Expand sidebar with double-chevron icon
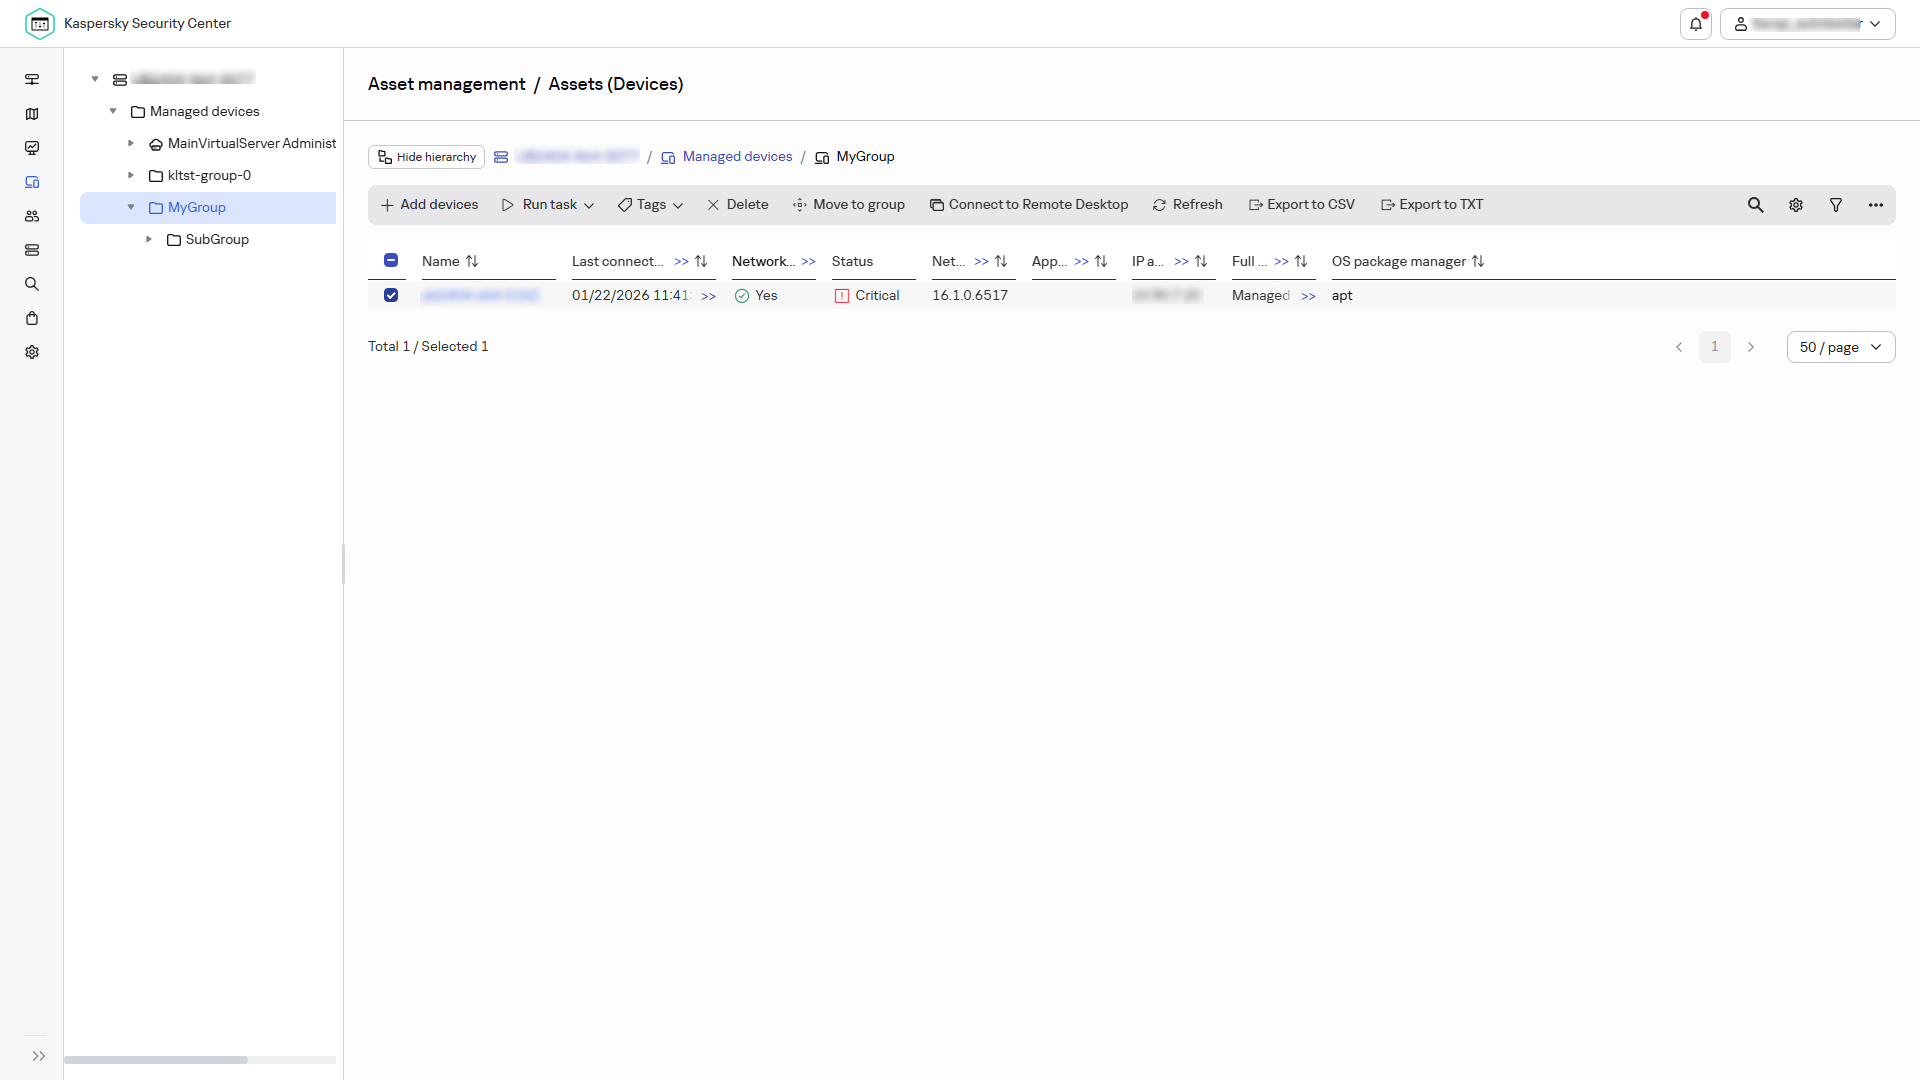The height and width of the screenshot is (1080, 1920). coord(39,1056)
